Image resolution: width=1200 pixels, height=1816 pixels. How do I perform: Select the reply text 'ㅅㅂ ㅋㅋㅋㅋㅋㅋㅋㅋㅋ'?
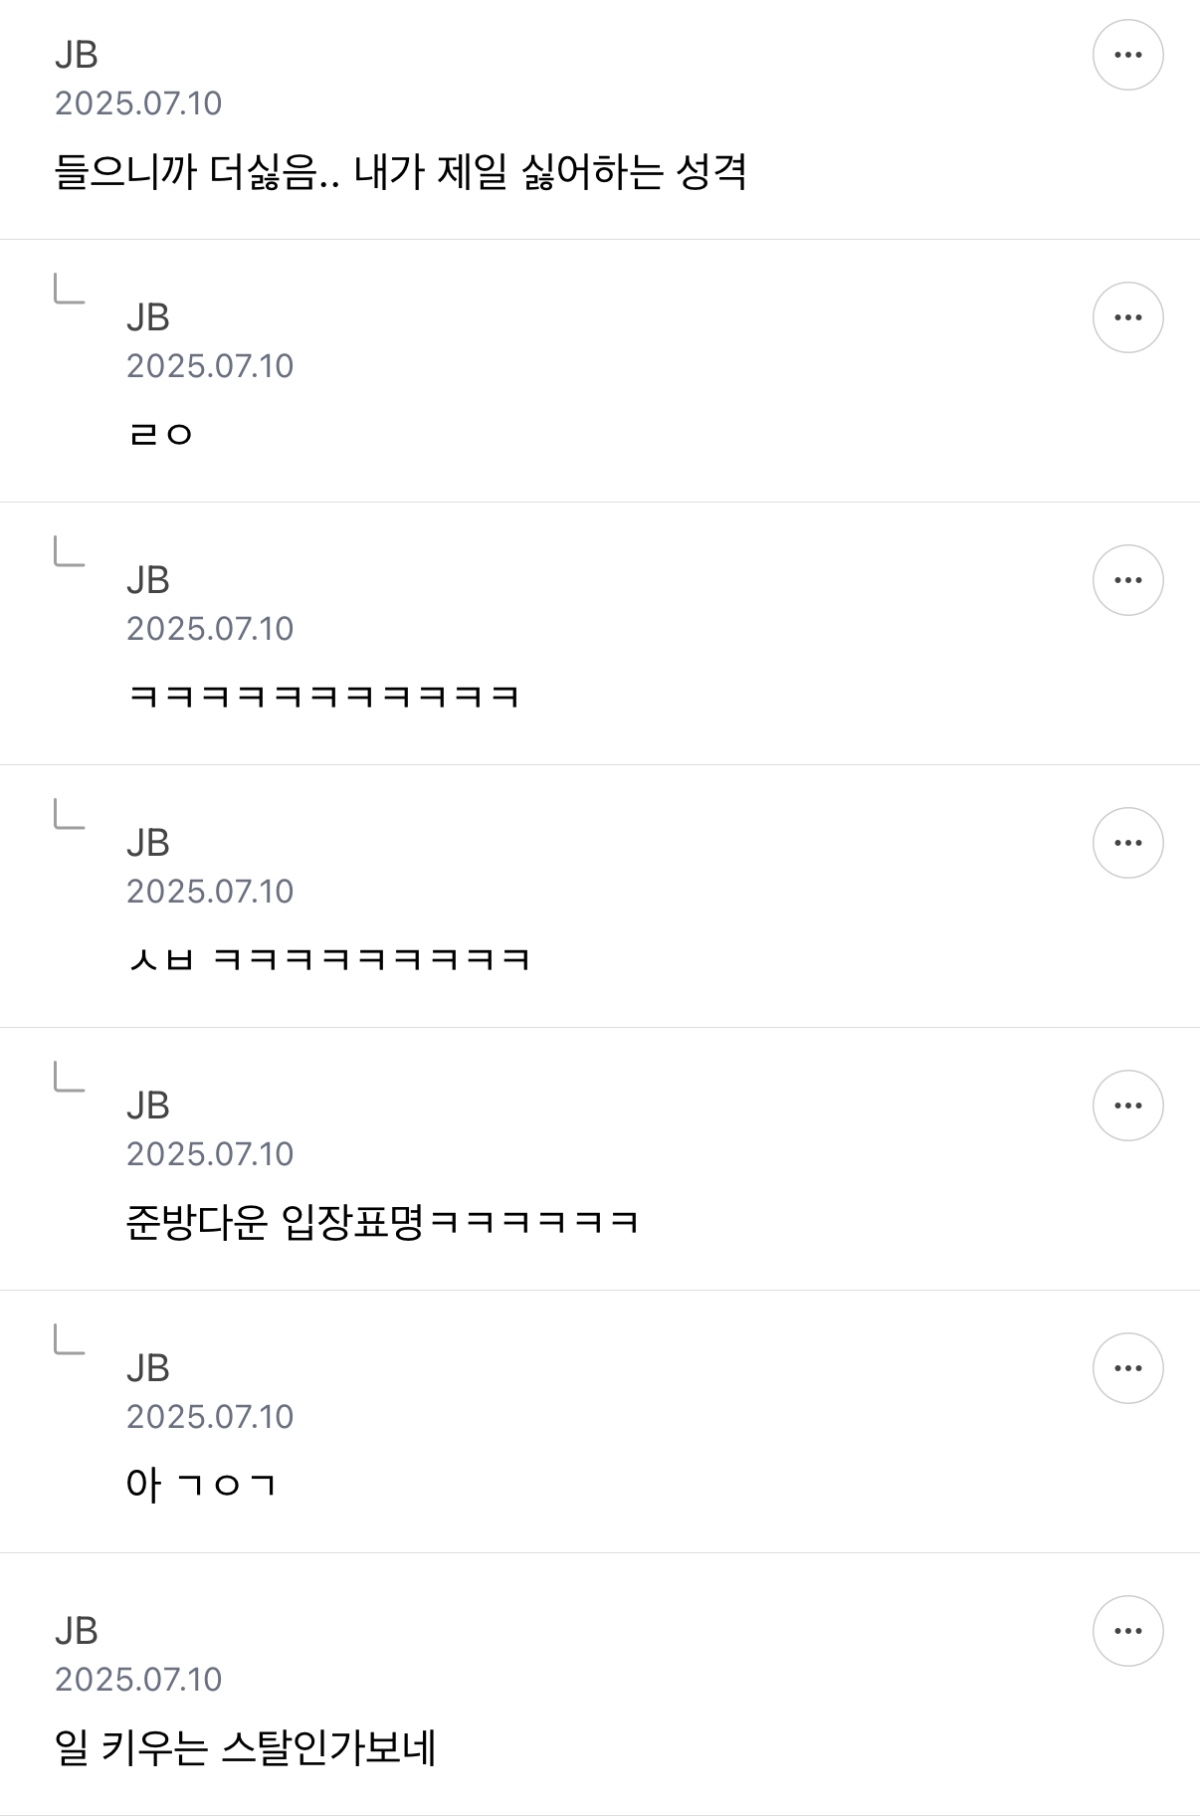pos(329,960)
